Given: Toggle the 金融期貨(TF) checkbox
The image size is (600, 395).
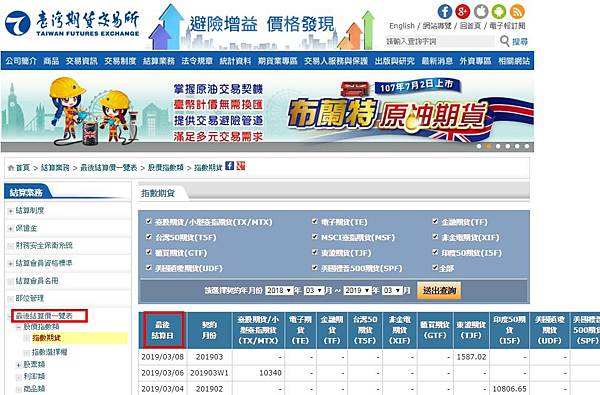Looking at the screenshot, I should (x=435, y=221).
